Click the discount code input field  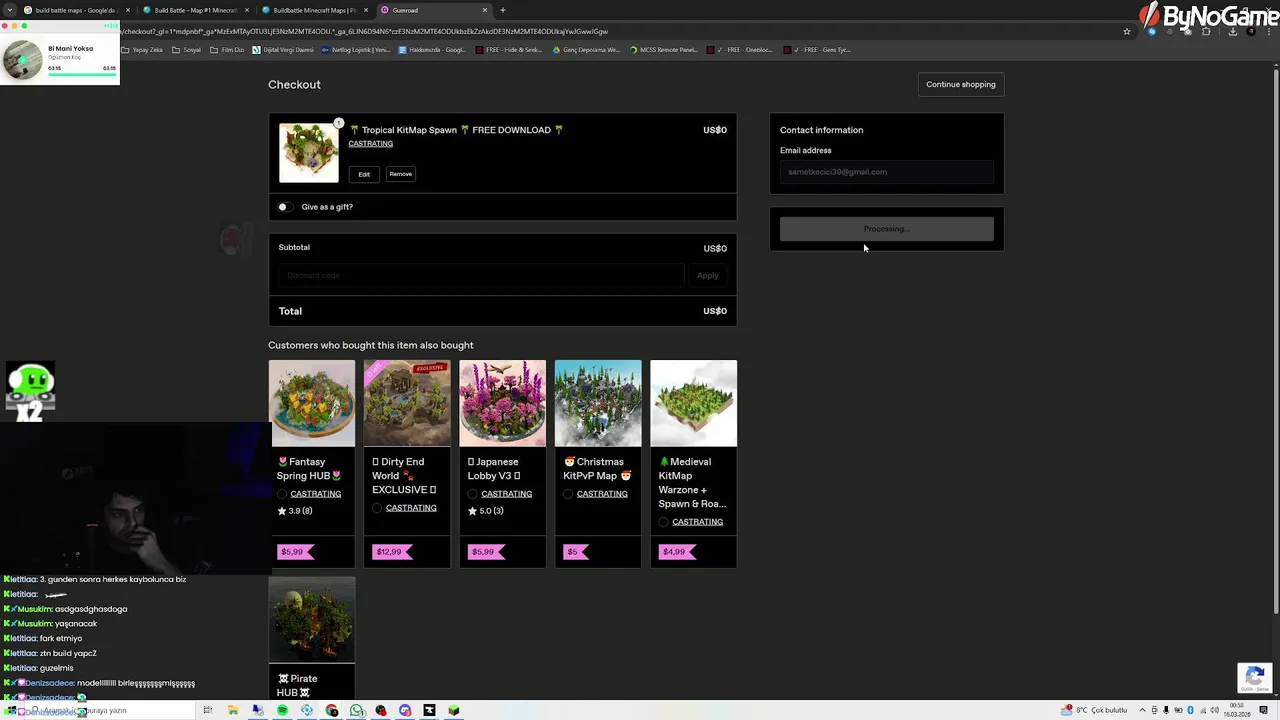click(481, 275)
